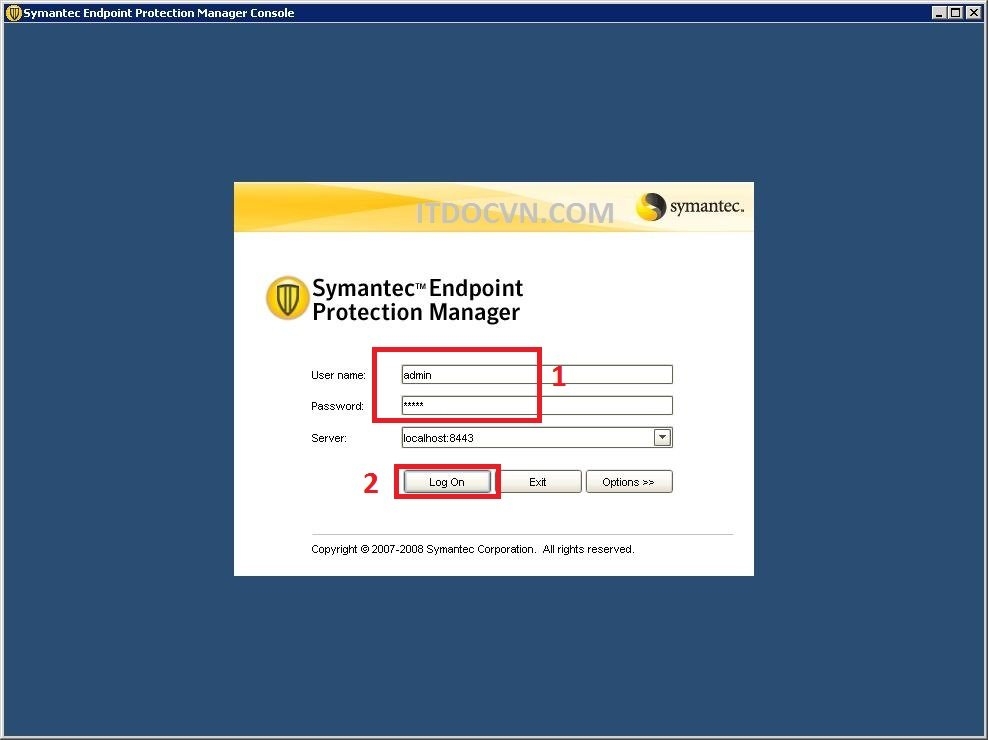Click into the Password field
The width and height of the screenshot is (988, 740).
point(536,406)
